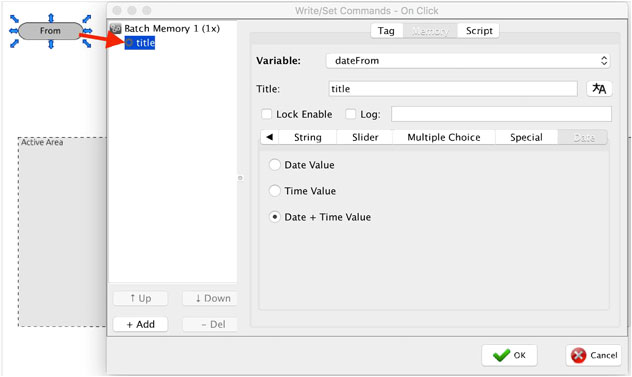The height and width of the screenshot is (377, 632).
Task: Switch to the Script tab
Action: click(x=479, y=31)
